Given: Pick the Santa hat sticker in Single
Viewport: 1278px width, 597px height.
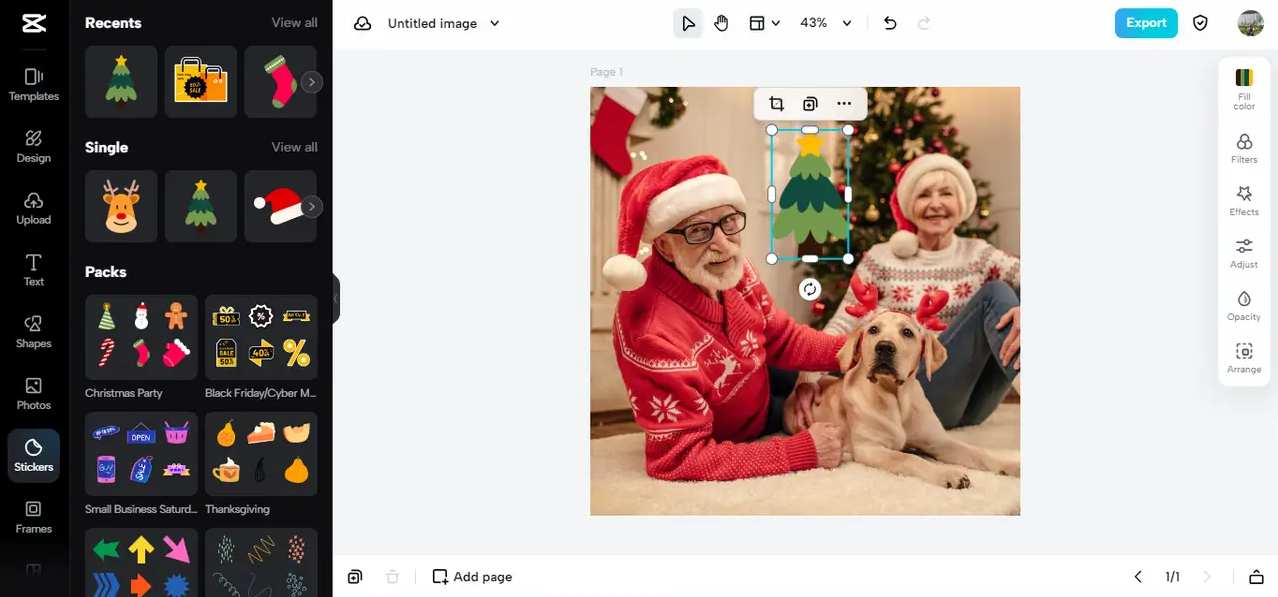Looking at the screenshot, I should [278, 206].
